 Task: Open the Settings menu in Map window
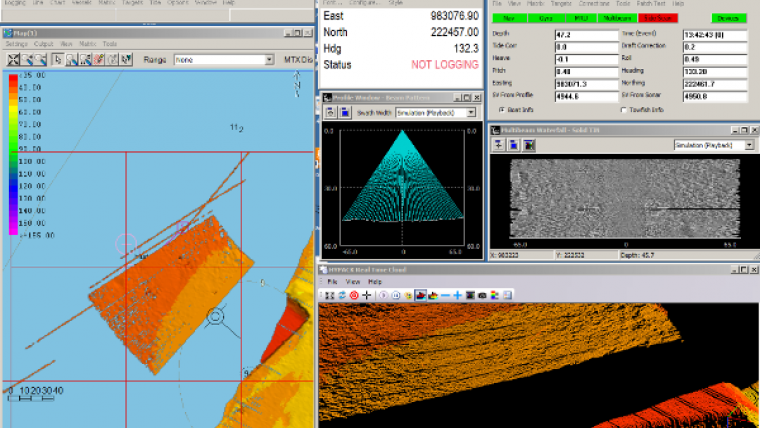(16, 44)
